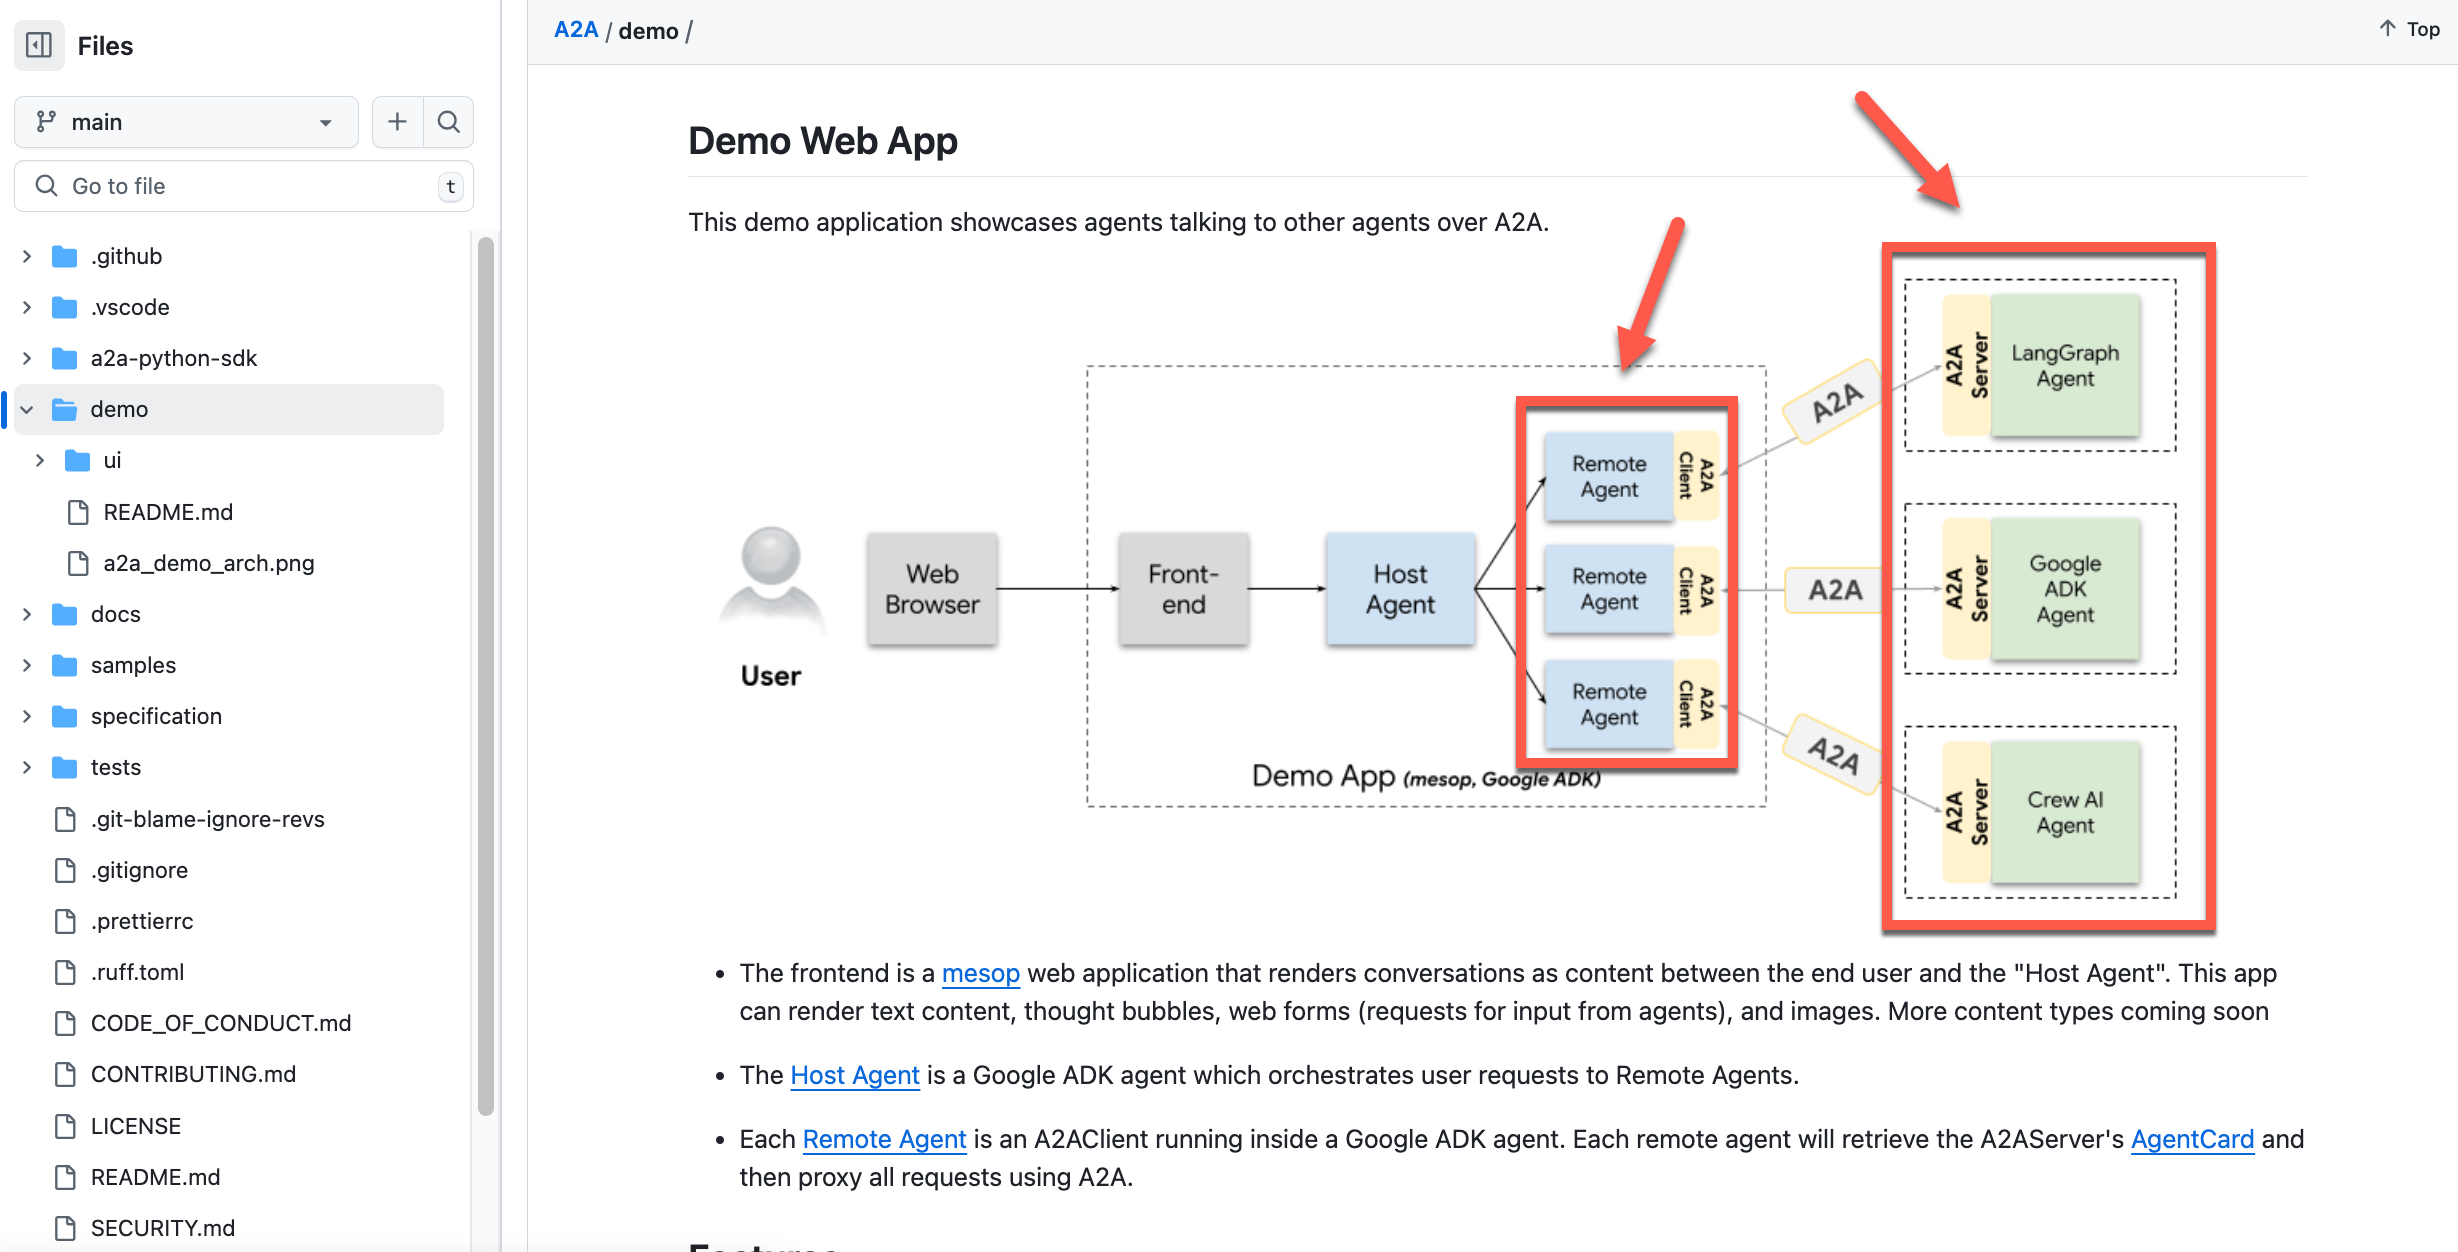Click the file tree vertical scrollbar
2458x1252 pixels.
point(486,675)
